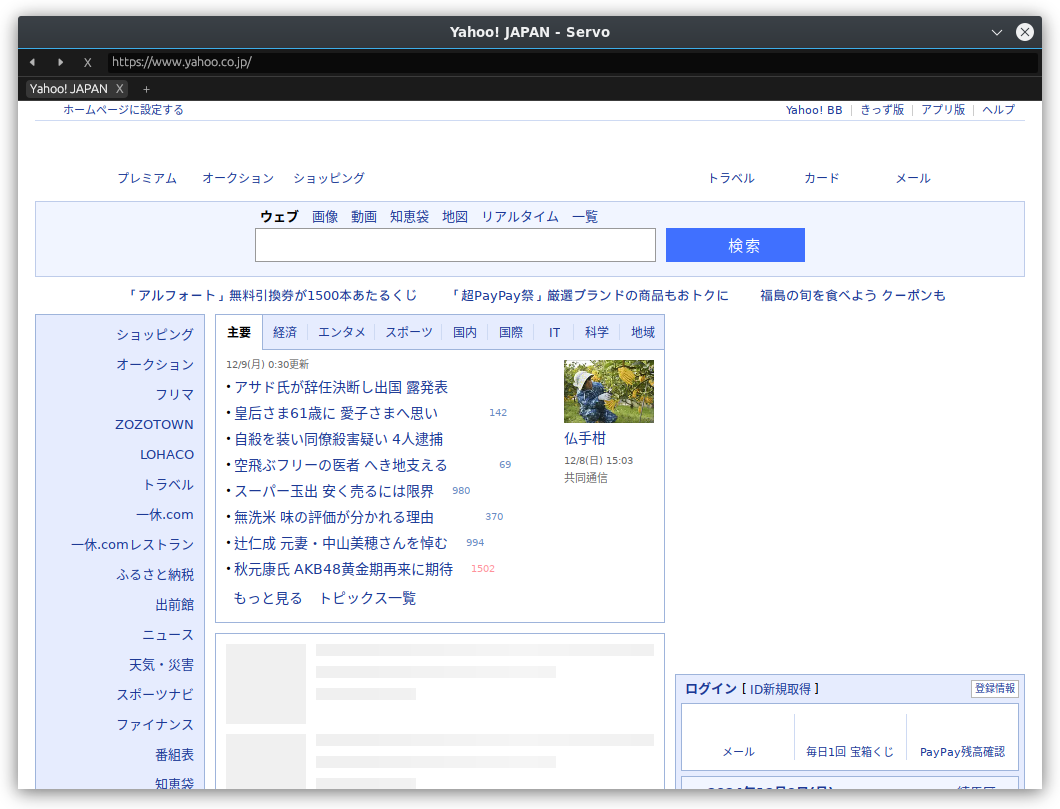
Task: Select the リアルタイム search tab
Action: point(520,216)
